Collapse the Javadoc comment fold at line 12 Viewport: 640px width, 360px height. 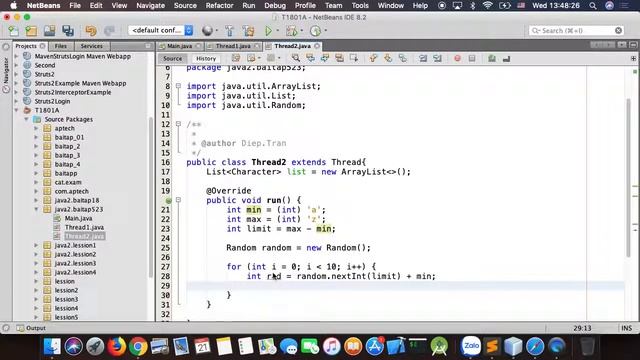click(x=178, y=124)
